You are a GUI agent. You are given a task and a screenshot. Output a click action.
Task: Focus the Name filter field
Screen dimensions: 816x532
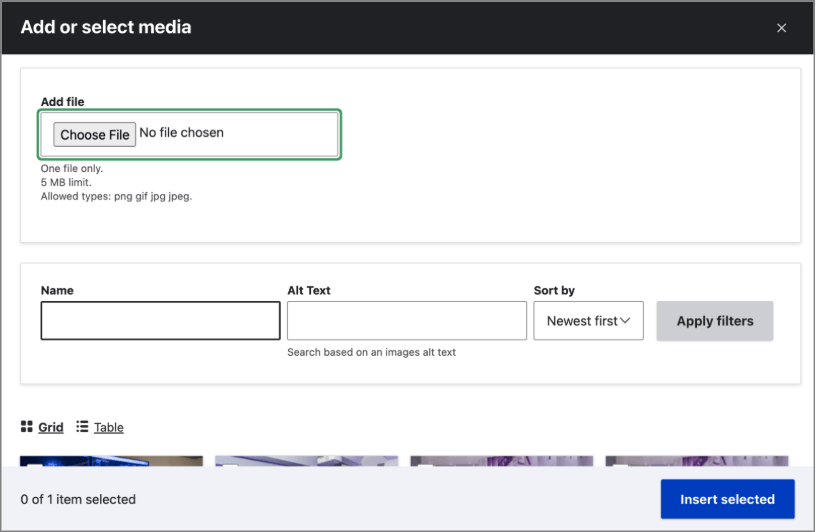[160, 321]
